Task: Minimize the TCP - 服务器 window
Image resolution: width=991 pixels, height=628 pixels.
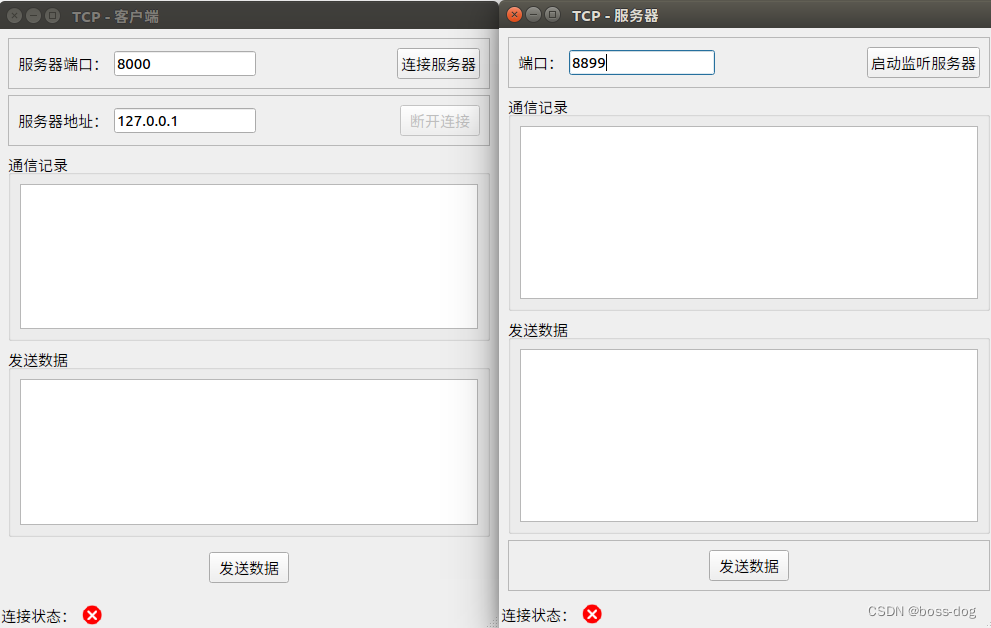Action: pos(533,15)
